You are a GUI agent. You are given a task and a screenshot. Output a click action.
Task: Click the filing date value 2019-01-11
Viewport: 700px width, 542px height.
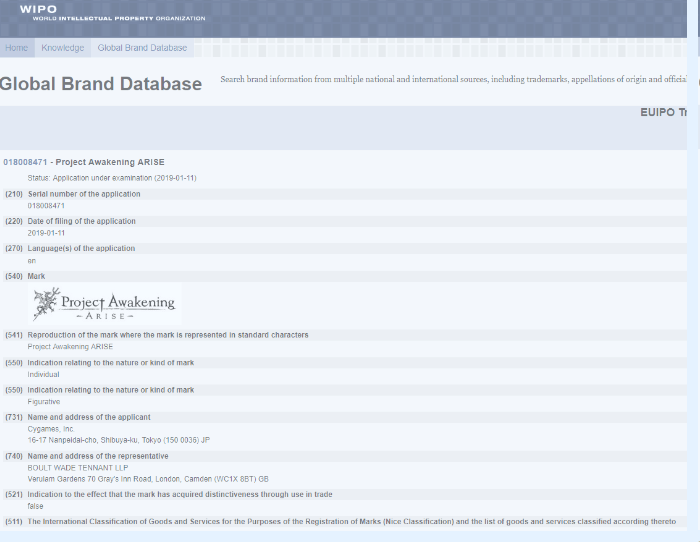pos(48,232)
